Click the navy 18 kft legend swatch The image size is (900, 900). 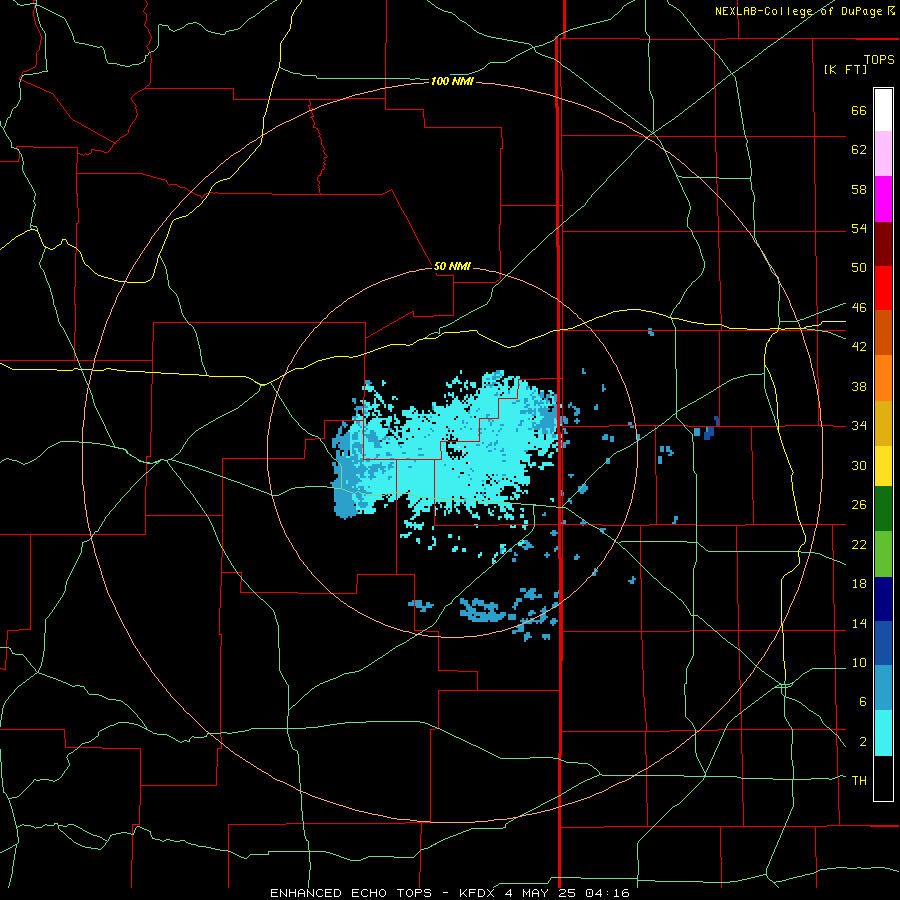point(883,599)
